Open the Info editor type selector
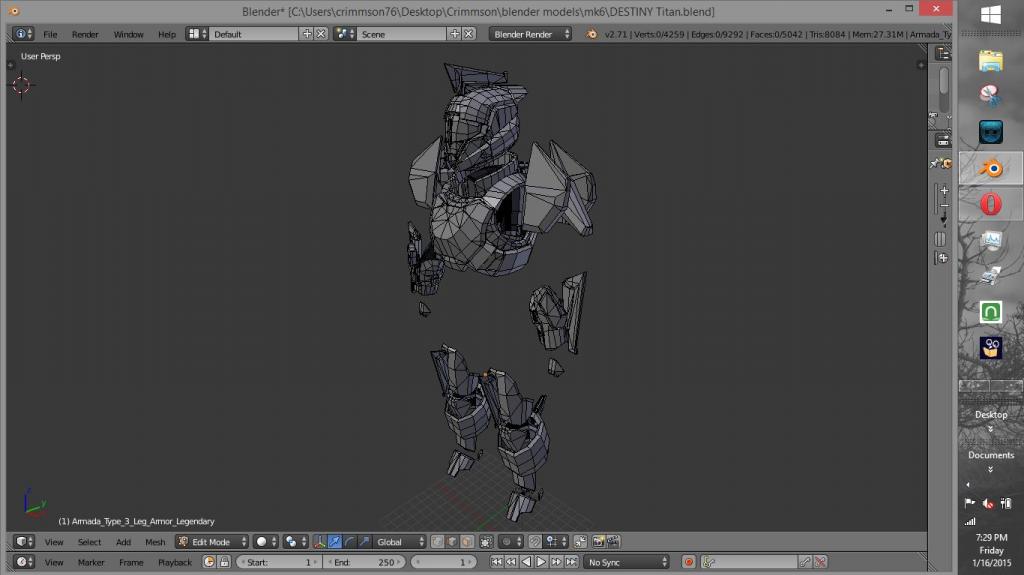The image size is (1024, 575). pyautogui.click(x=24, y=34)
